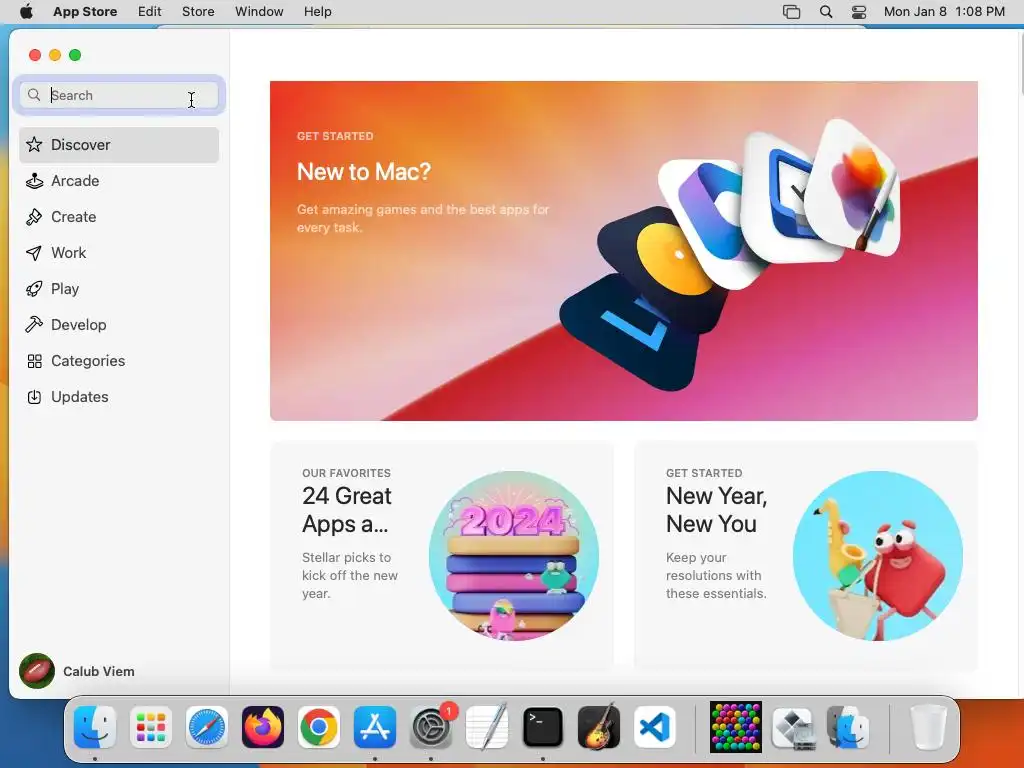Launch Safari from the Dock
The width and height of the screenshot is (1024, 768).
207,727
